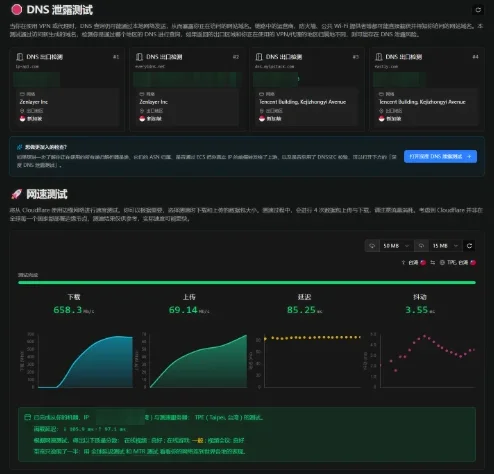Click Tencent Building, Kejizhongyi Avenue in card #3
The width and height of the screenshot is (494, 474).
[x=302, y=102]
